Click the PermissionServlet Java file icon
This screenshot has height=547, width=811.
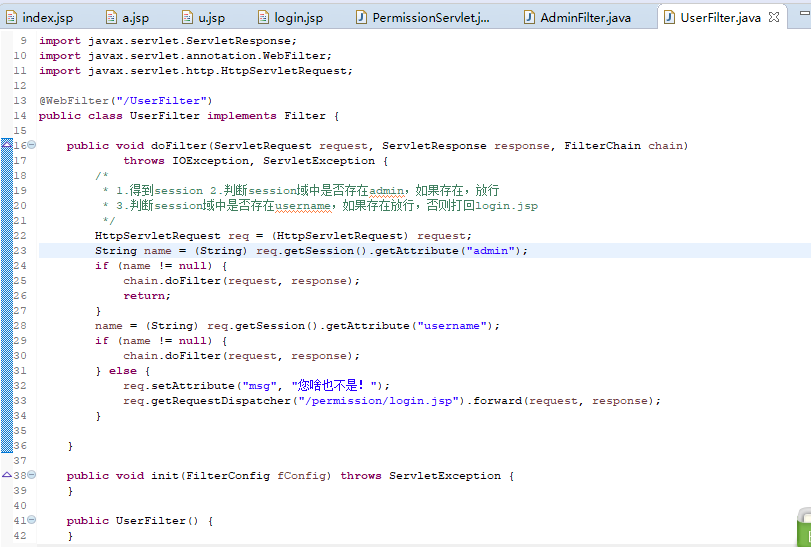click(361, 17)
